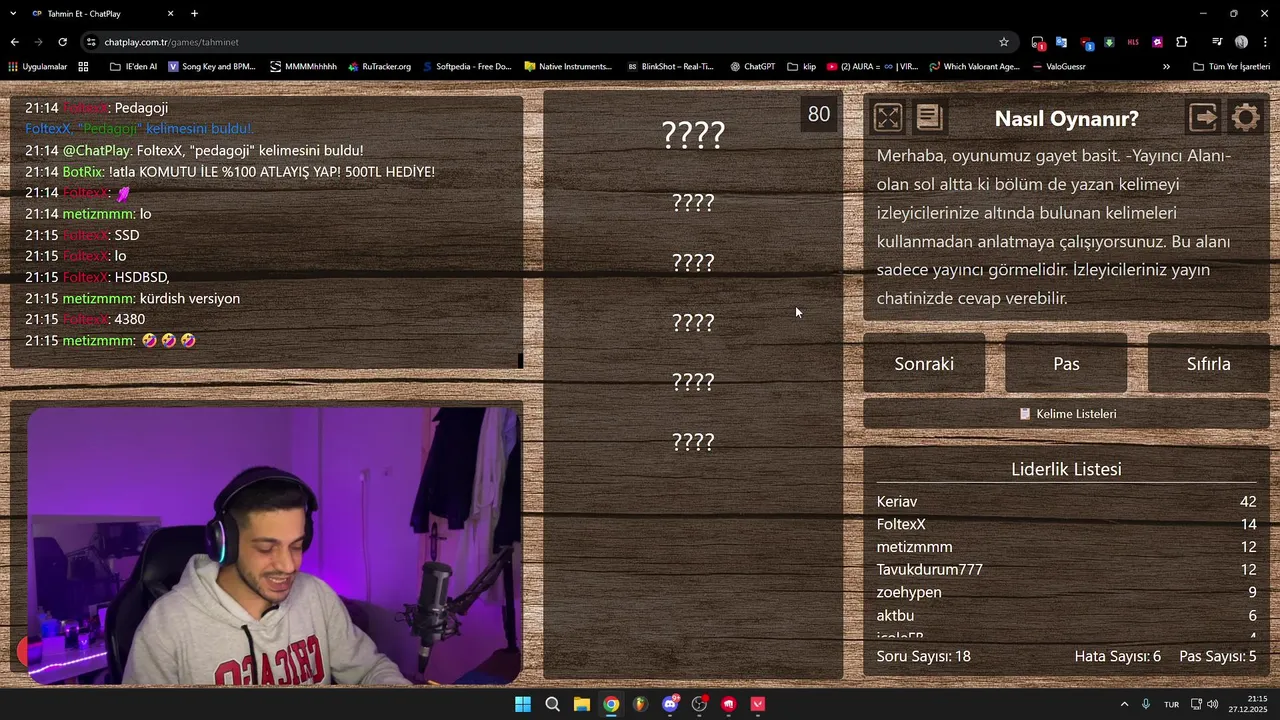Open the notes/document icon beside fullscreen

929,118
